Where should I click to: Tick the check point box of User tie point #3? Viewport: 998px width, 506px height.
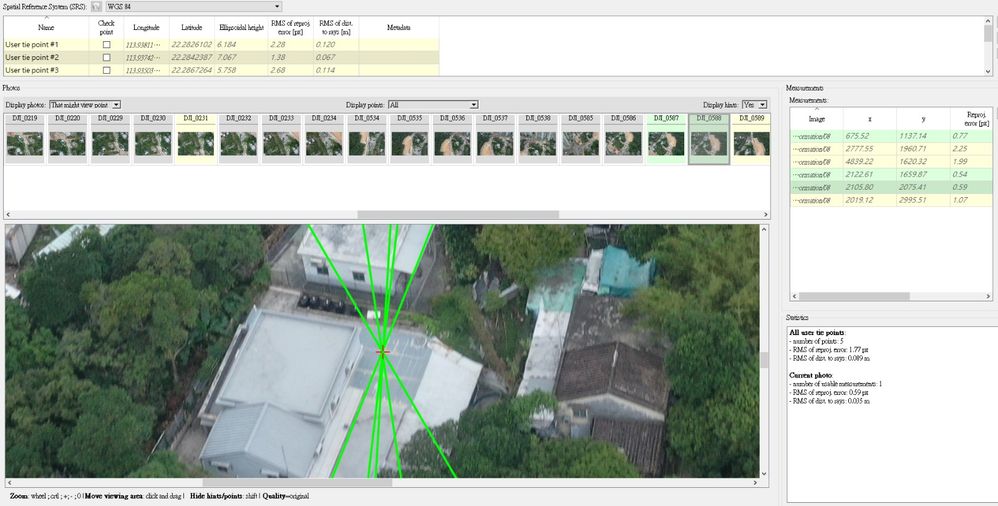pos(106,70)
